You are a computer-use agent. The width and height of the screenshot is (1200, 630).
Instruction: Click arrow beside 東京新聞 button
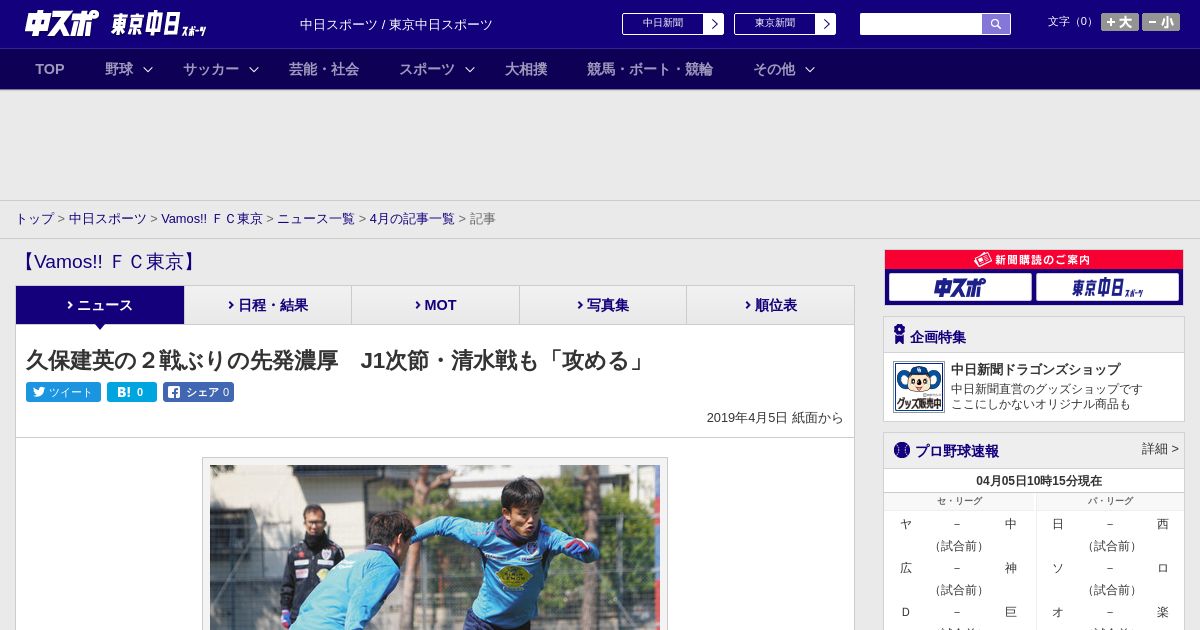[826, 24]
